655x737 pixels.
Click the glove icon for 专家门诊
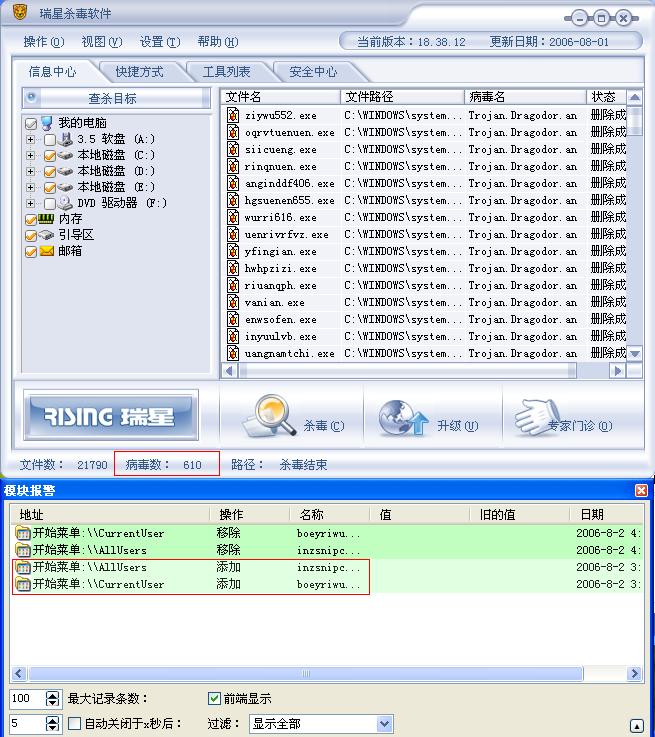(538, 417)
